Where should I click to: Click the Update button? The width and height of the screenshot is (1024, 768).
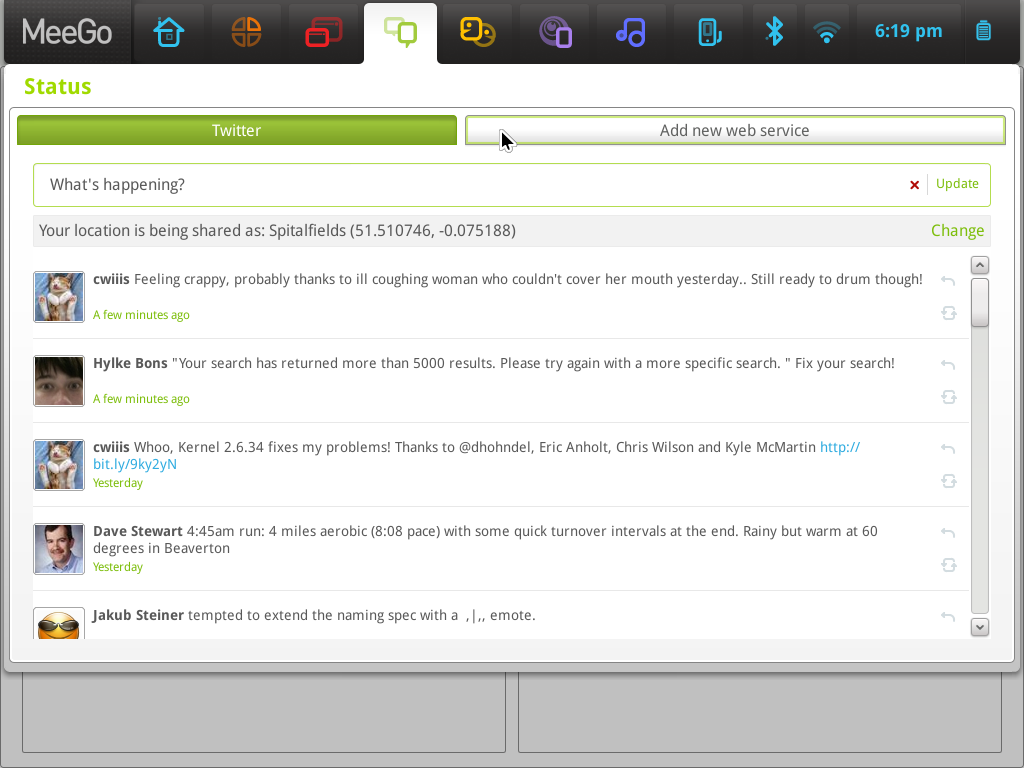coord(957,184)
